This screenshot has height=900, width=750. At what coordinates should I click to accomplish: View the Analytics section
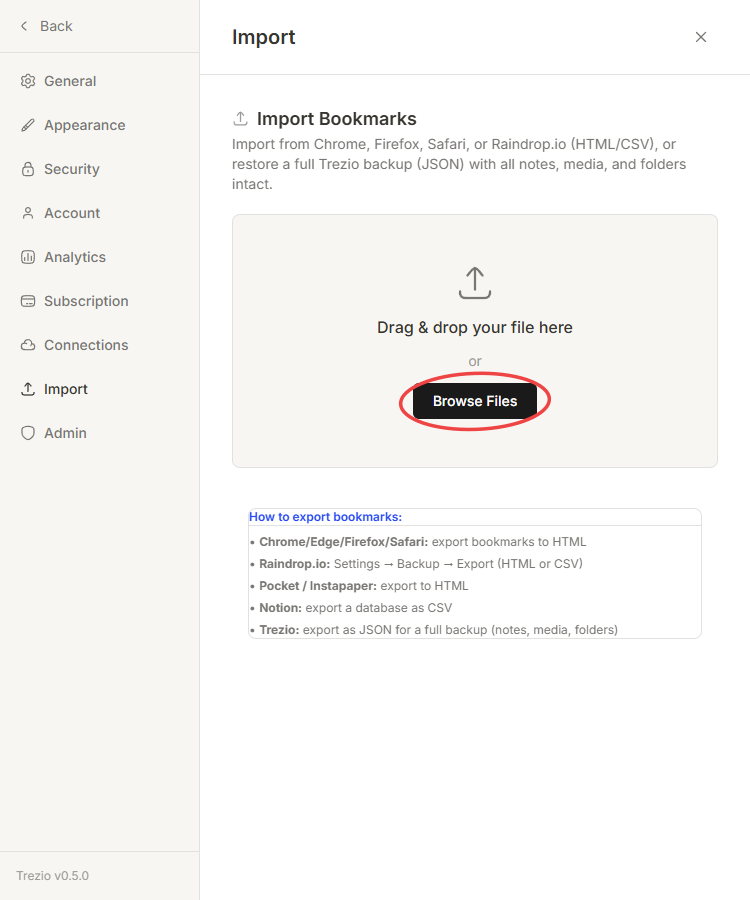point(75,257)
